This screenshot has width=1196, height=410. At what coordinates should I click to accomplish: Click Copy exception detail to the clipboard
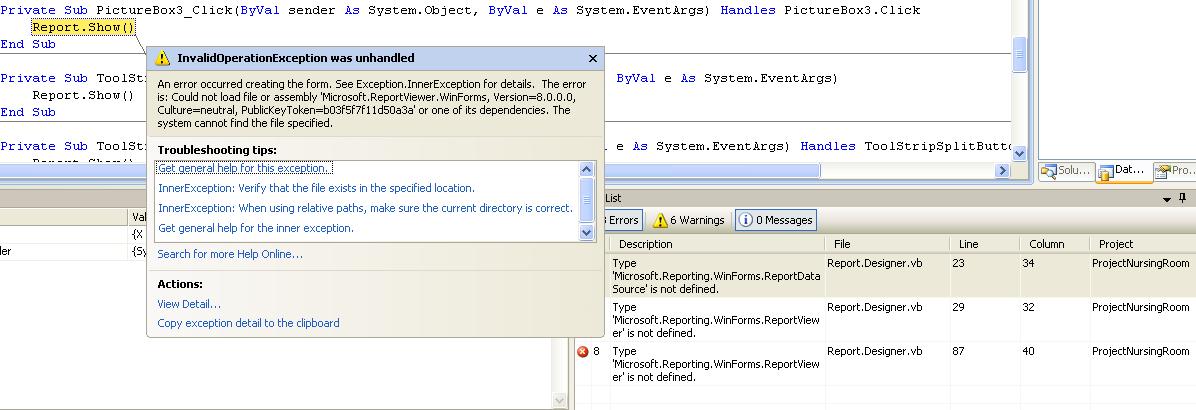pos(248,323)
